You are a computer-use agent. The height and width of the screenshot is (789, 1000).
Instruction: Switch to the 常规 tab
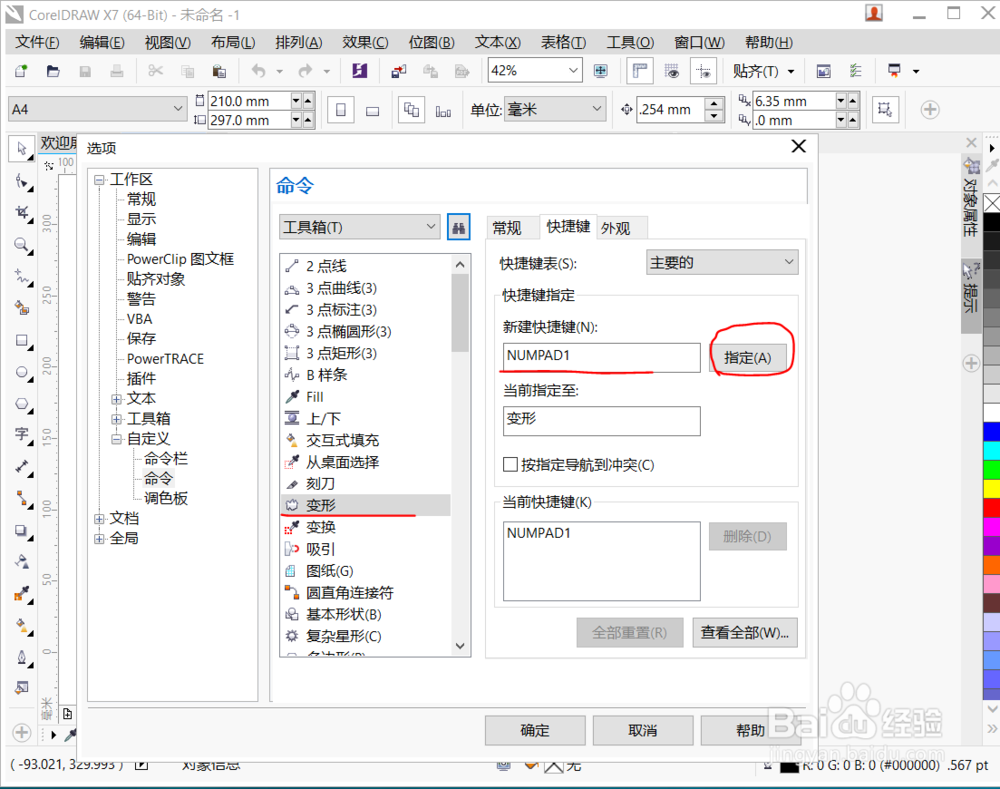pos(507,228)
